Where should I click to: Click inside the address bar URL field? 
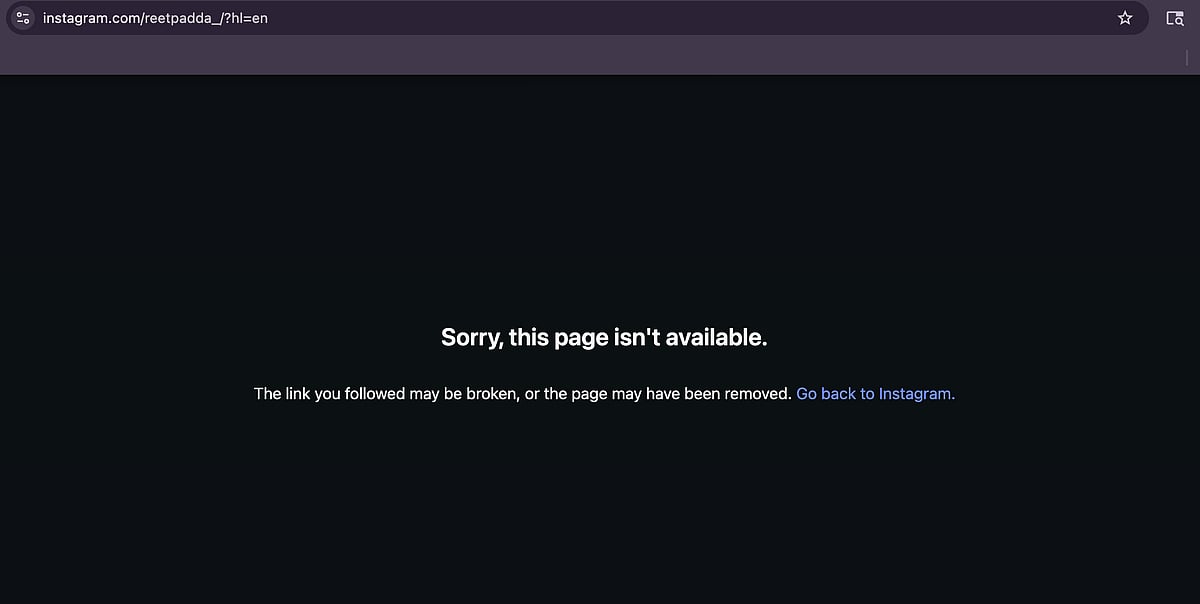[x=575, y=18]
